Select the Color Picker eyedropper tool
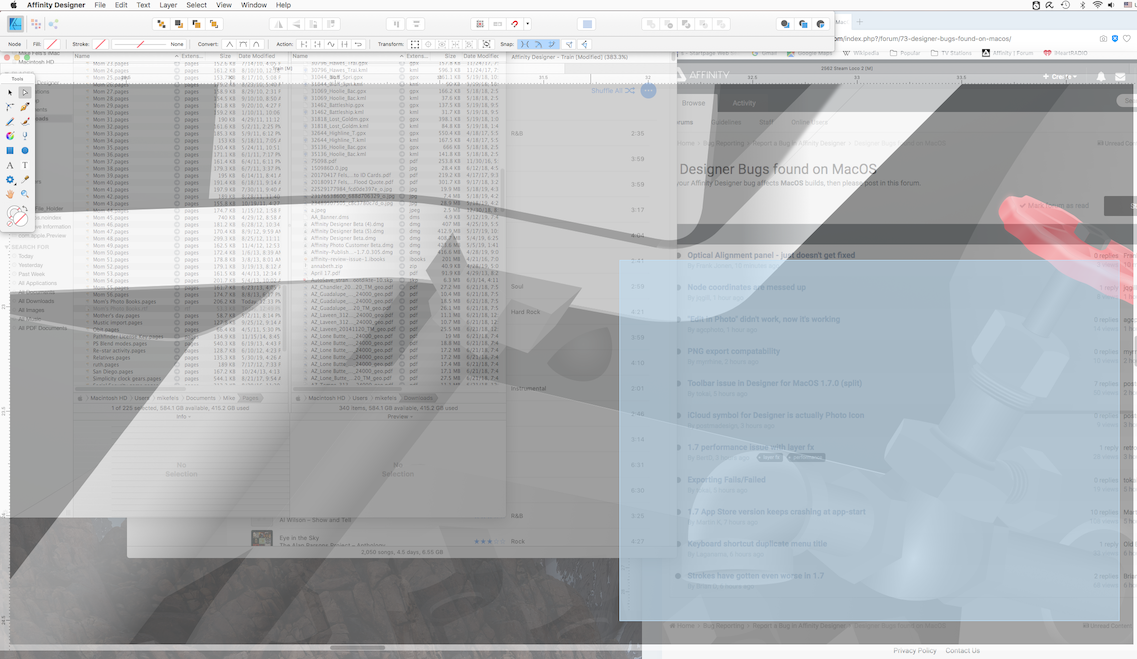 tap(25, 180)
